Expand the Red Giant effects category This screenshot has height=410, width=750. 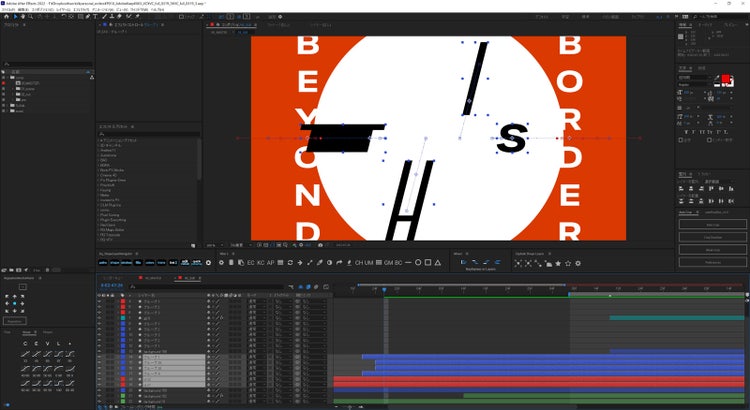pos(98,225)
